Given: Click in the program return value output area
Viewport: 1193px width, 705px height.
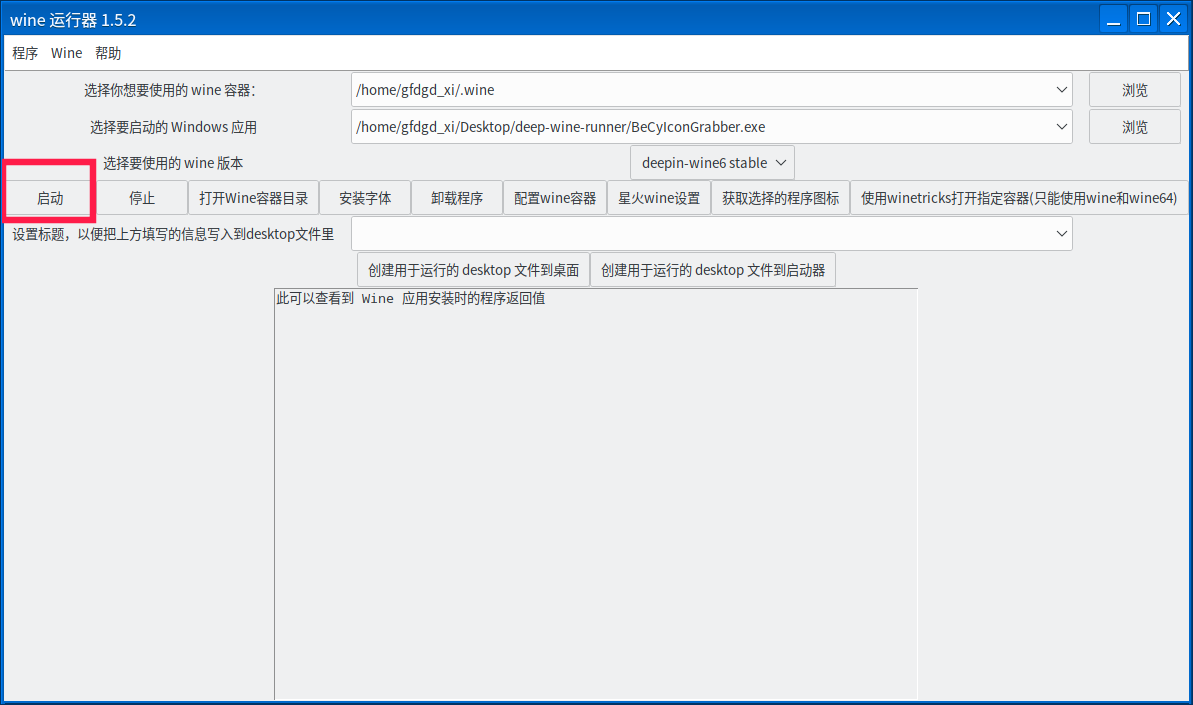Looking at the screenshot, I should [596, 494].
